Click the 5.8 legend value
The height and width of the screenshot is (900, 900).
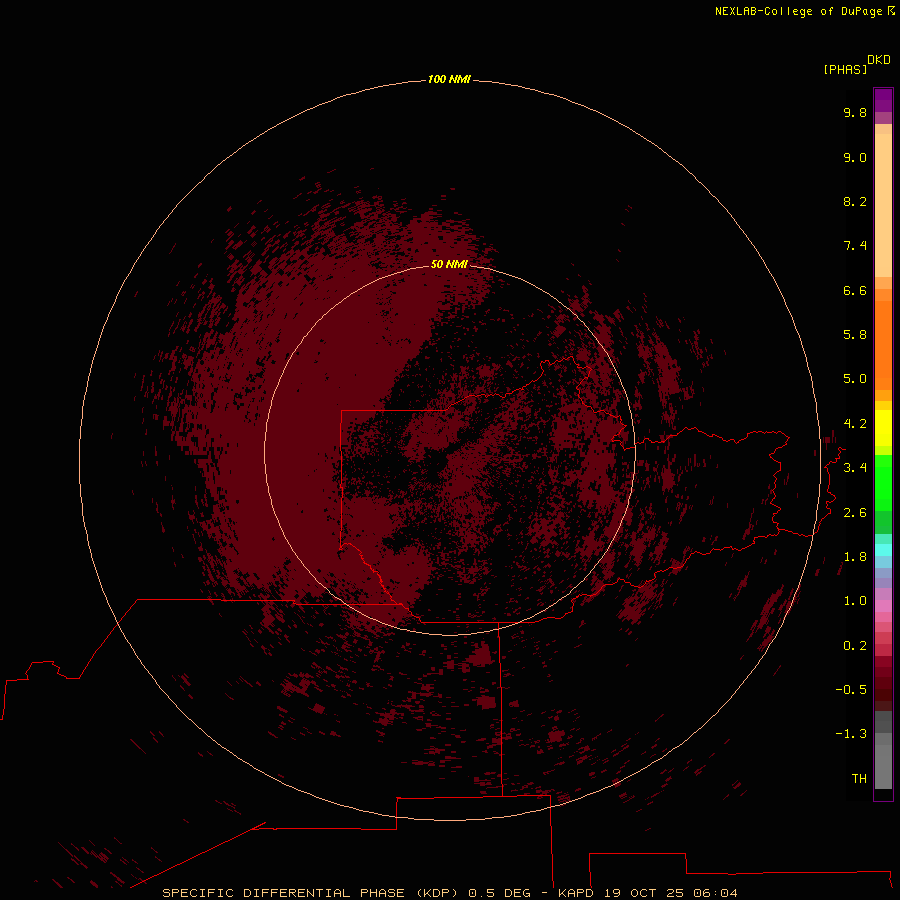(855, 335)
